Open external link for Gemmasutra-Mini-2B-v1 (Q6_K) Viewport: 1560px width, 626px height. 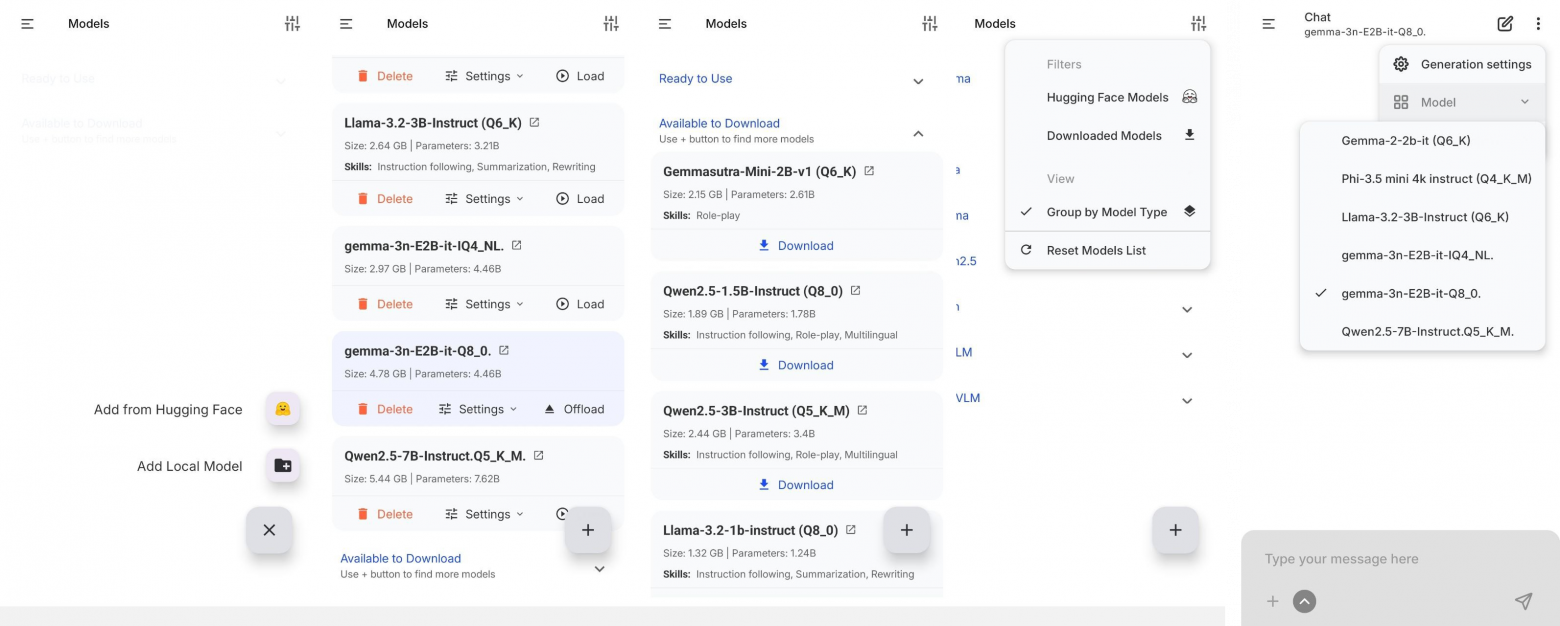[x=869, y=171]
